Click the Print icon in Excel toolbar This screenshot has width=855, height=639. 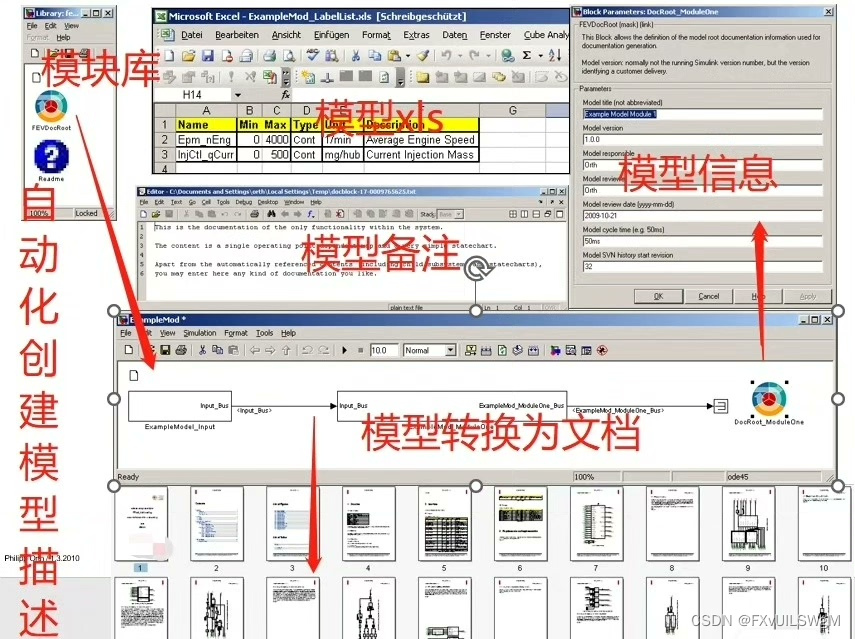pyautogui.click(x=269, y=56)
